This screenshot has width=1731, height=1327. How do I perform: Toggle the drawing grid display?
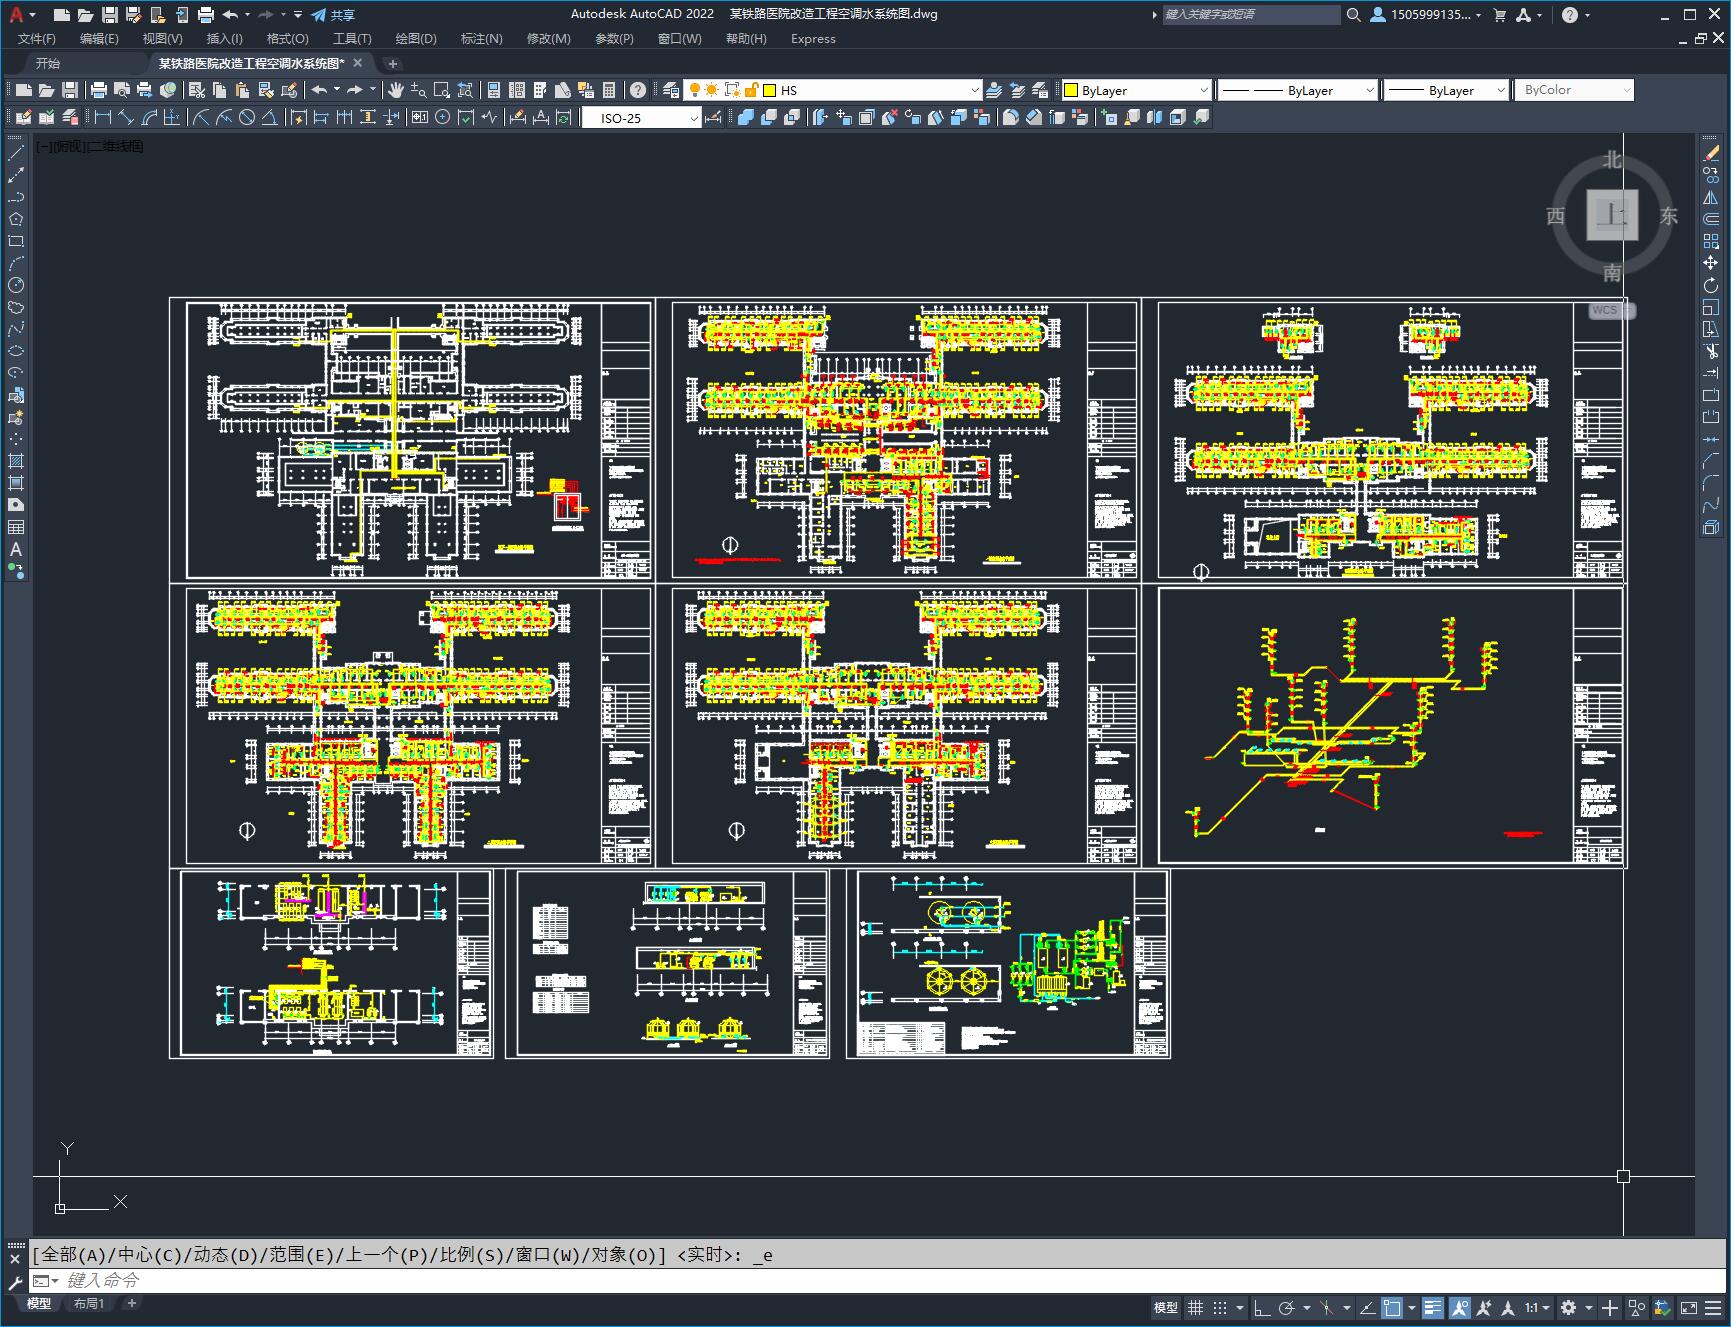[1195, 1307]
